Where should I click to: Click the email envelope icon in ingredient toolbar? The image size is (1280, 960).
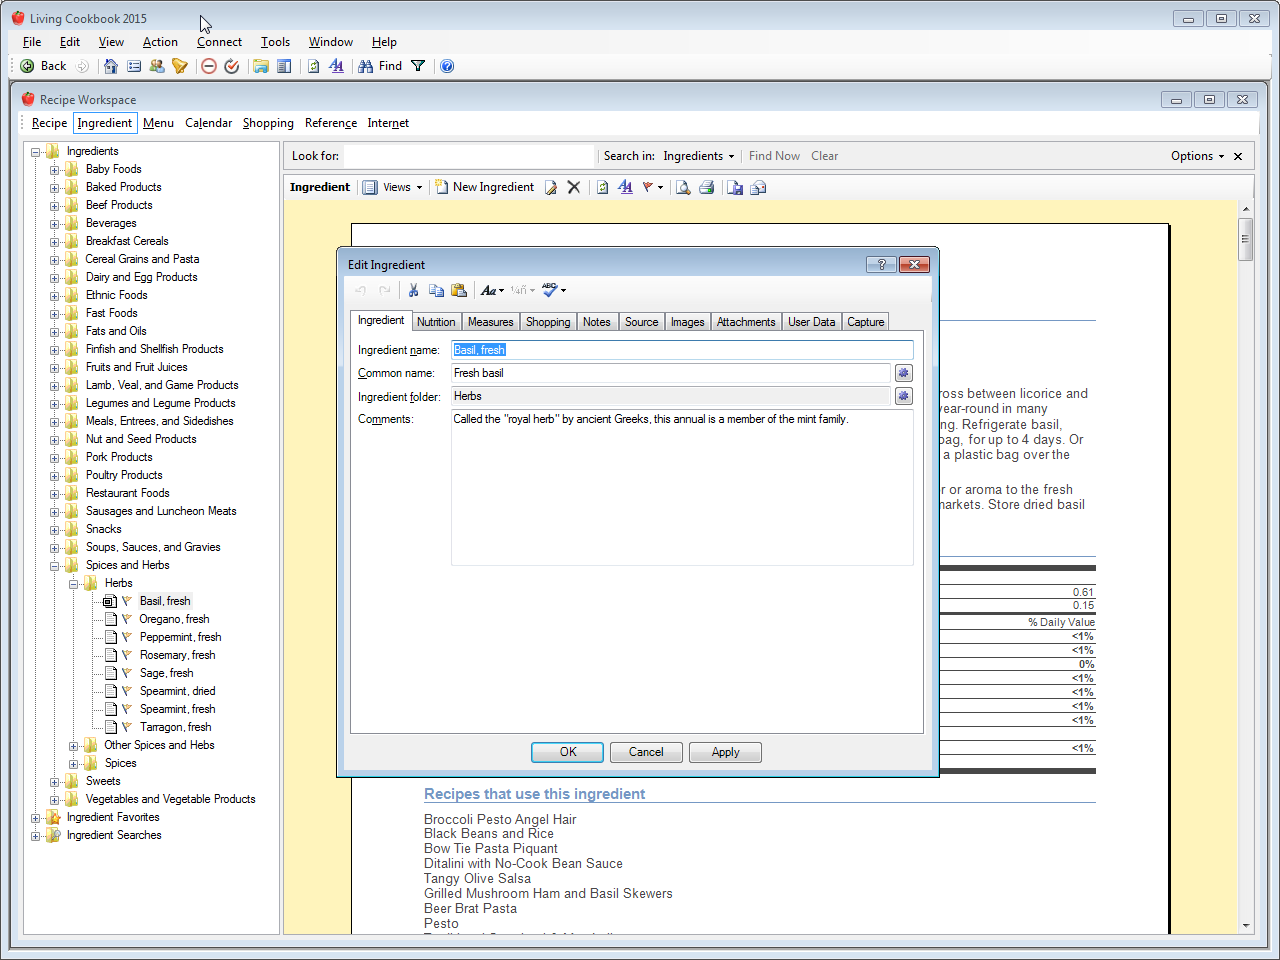pos(758,187)
